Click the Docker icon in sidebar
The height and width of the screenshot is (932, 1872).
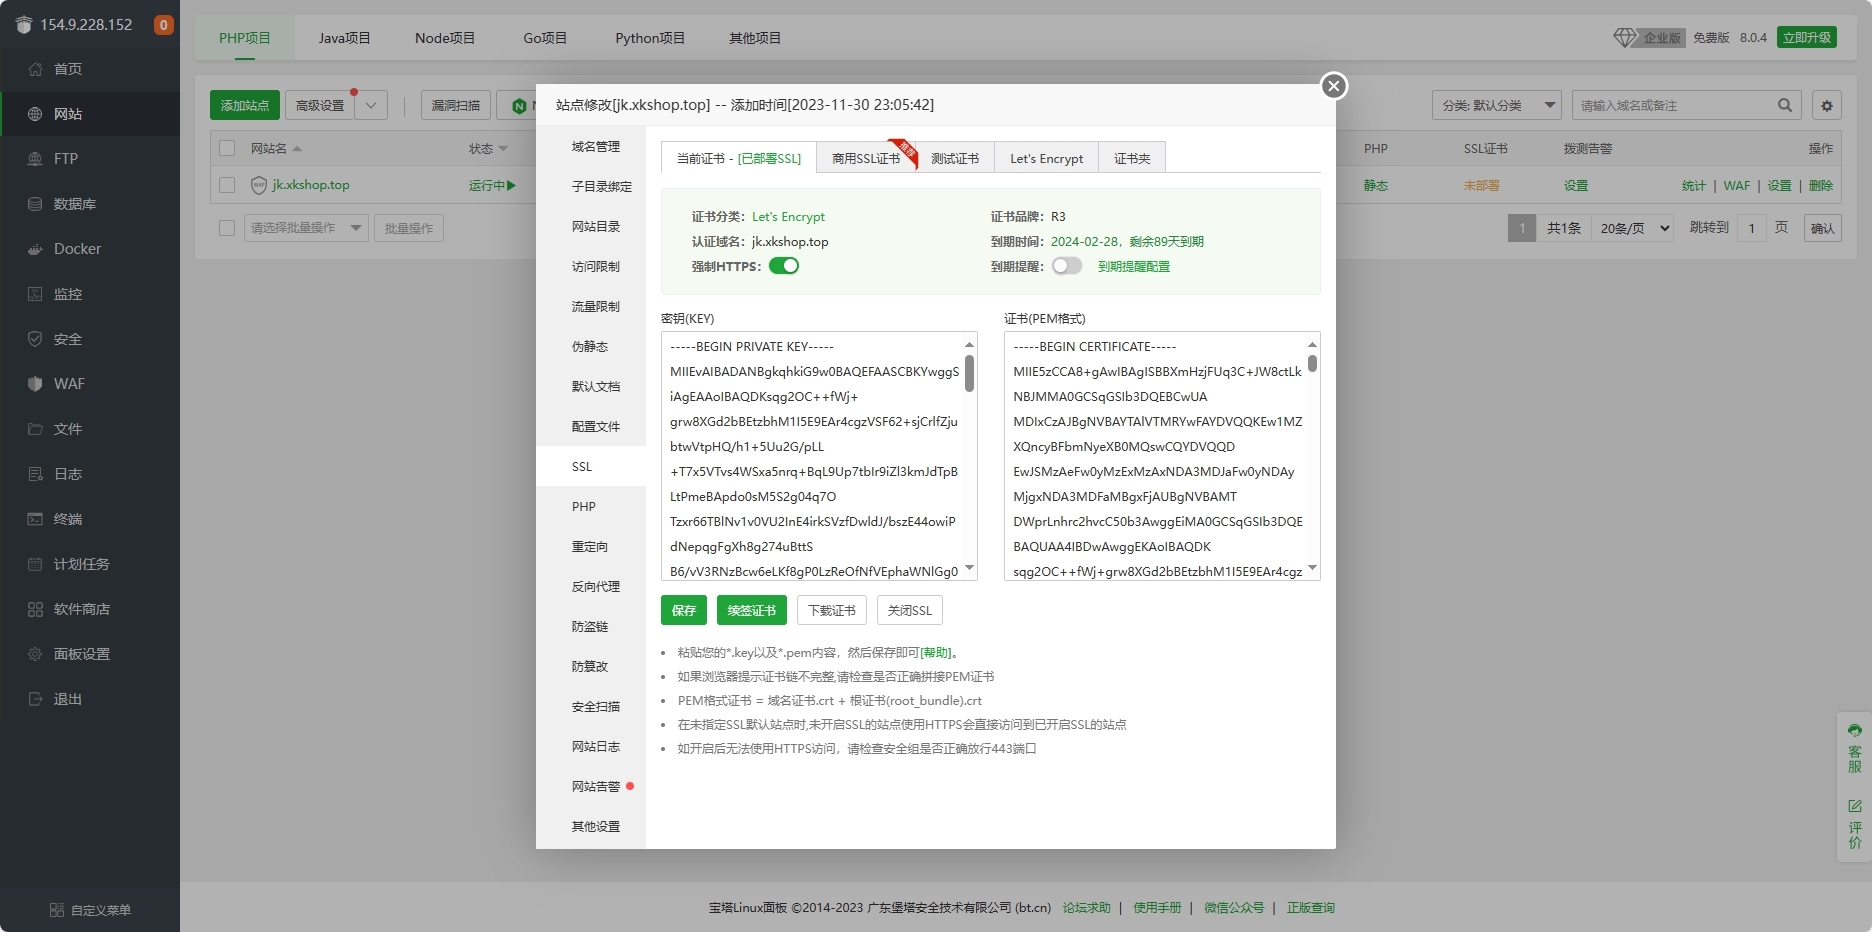[35, 249]
